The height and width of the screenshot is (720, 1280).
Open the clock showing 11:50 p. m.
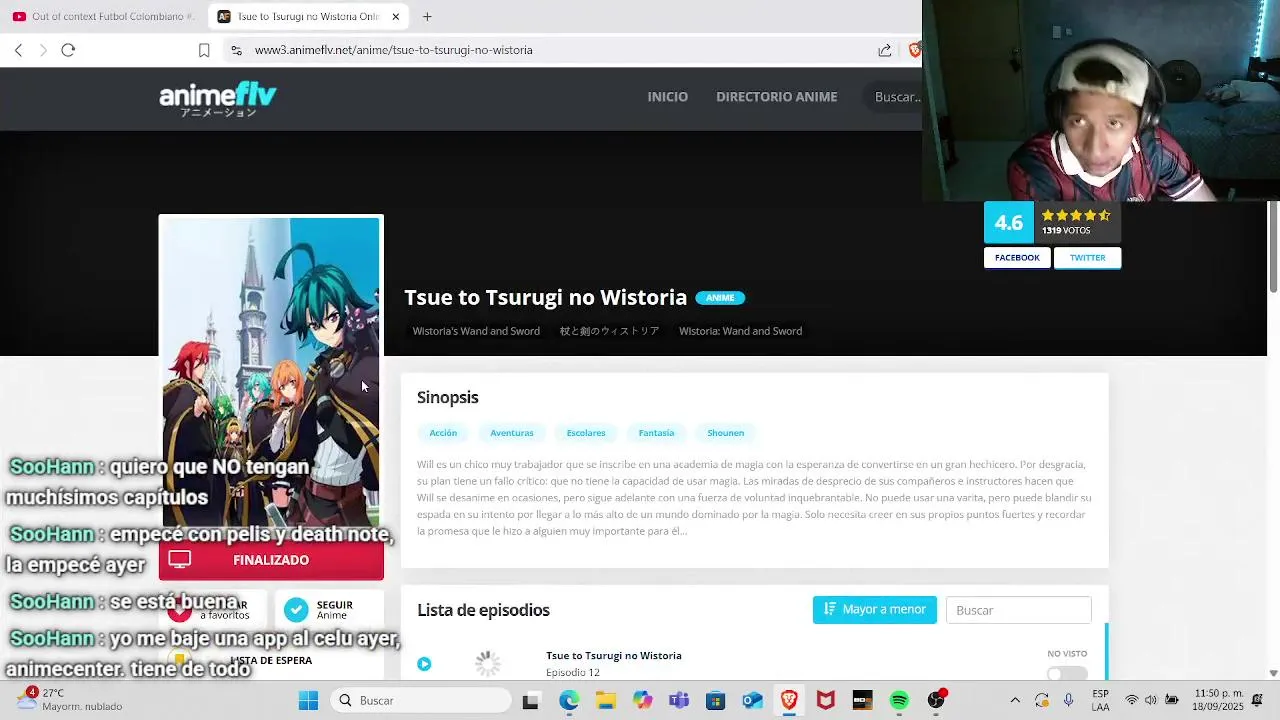click(x=1216, y=700)
